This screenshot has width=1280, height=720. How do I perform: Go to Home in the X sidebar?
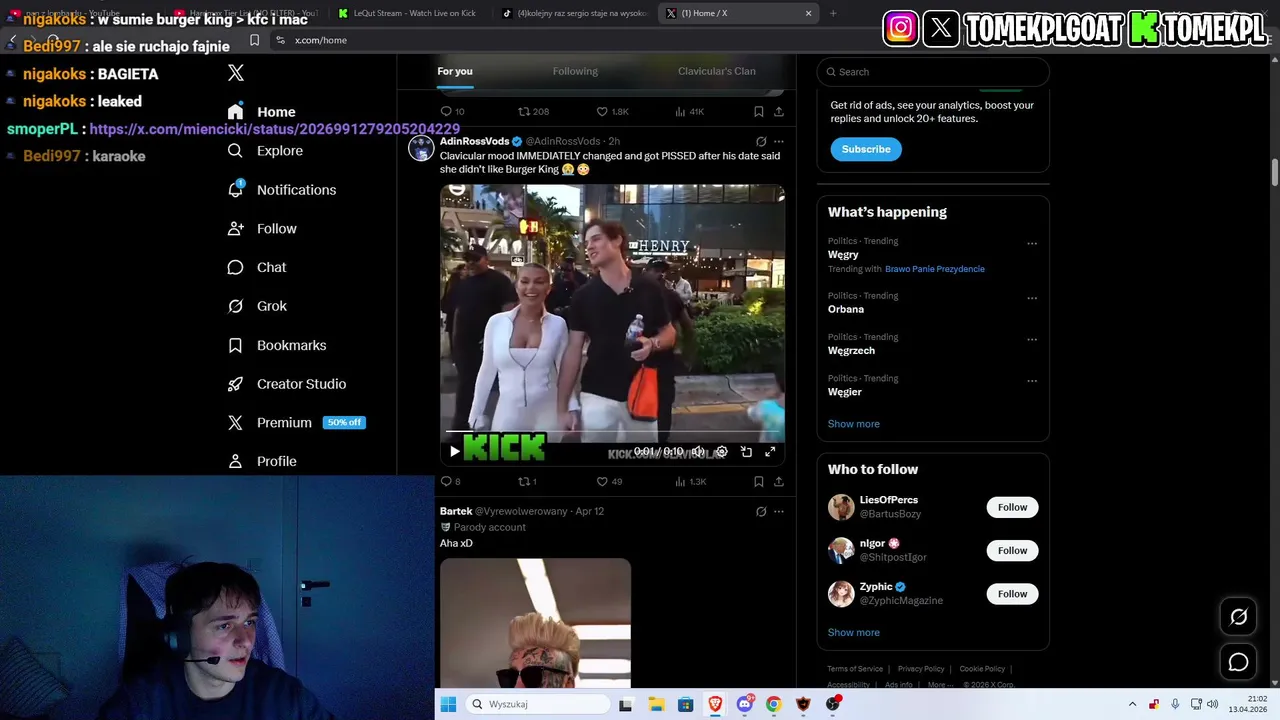pos(262,112)
